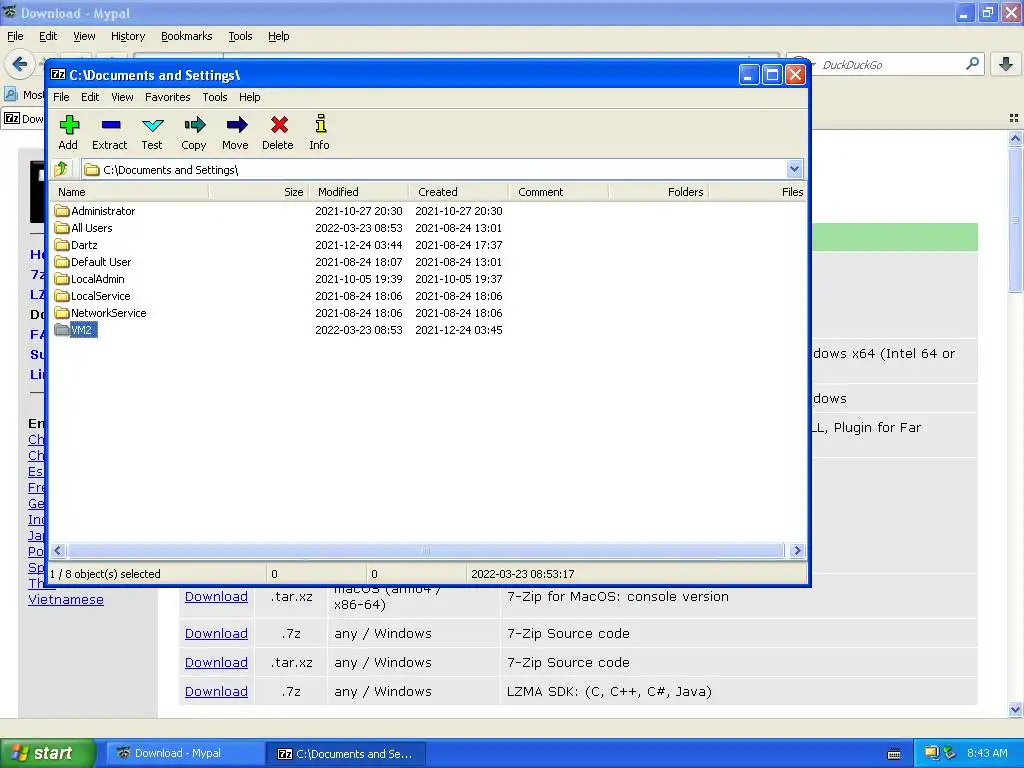This screenshot has width=1024, height=768.
Task: Run the Test archive tool
Action: (x=152, y=125)
